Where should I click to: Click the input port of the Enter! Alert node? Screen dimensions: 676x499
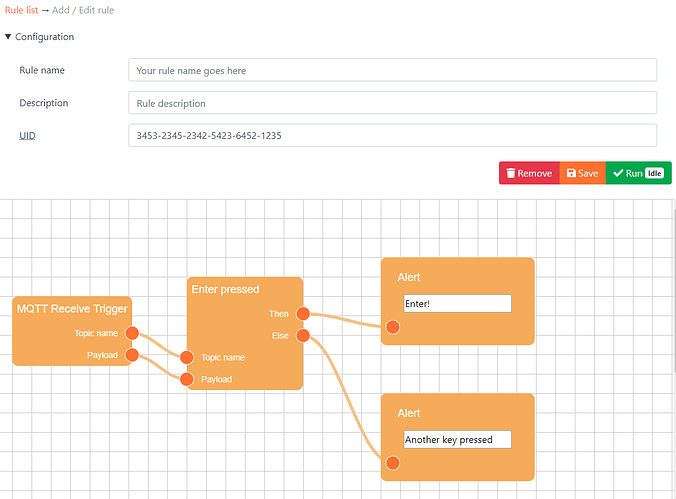tap(393, 326)
